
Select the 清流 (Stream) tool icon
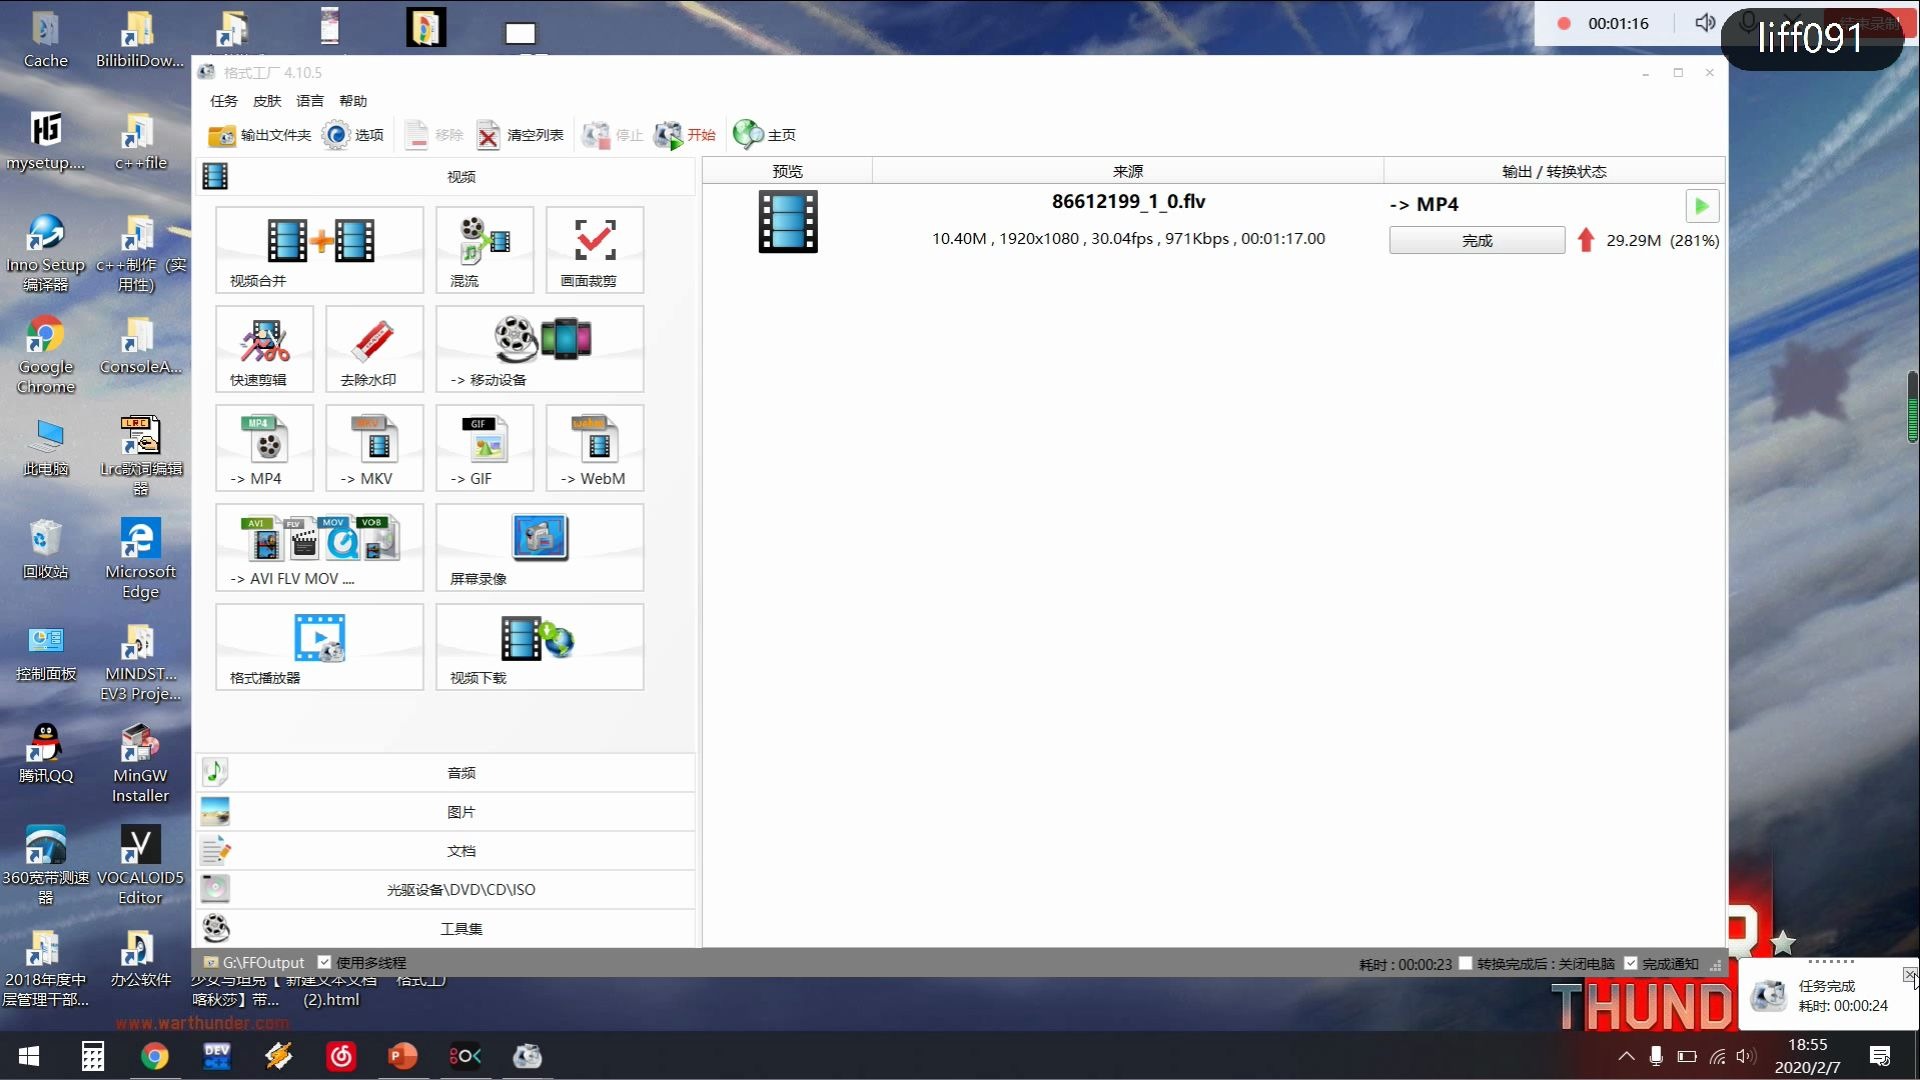coord(483,251)
